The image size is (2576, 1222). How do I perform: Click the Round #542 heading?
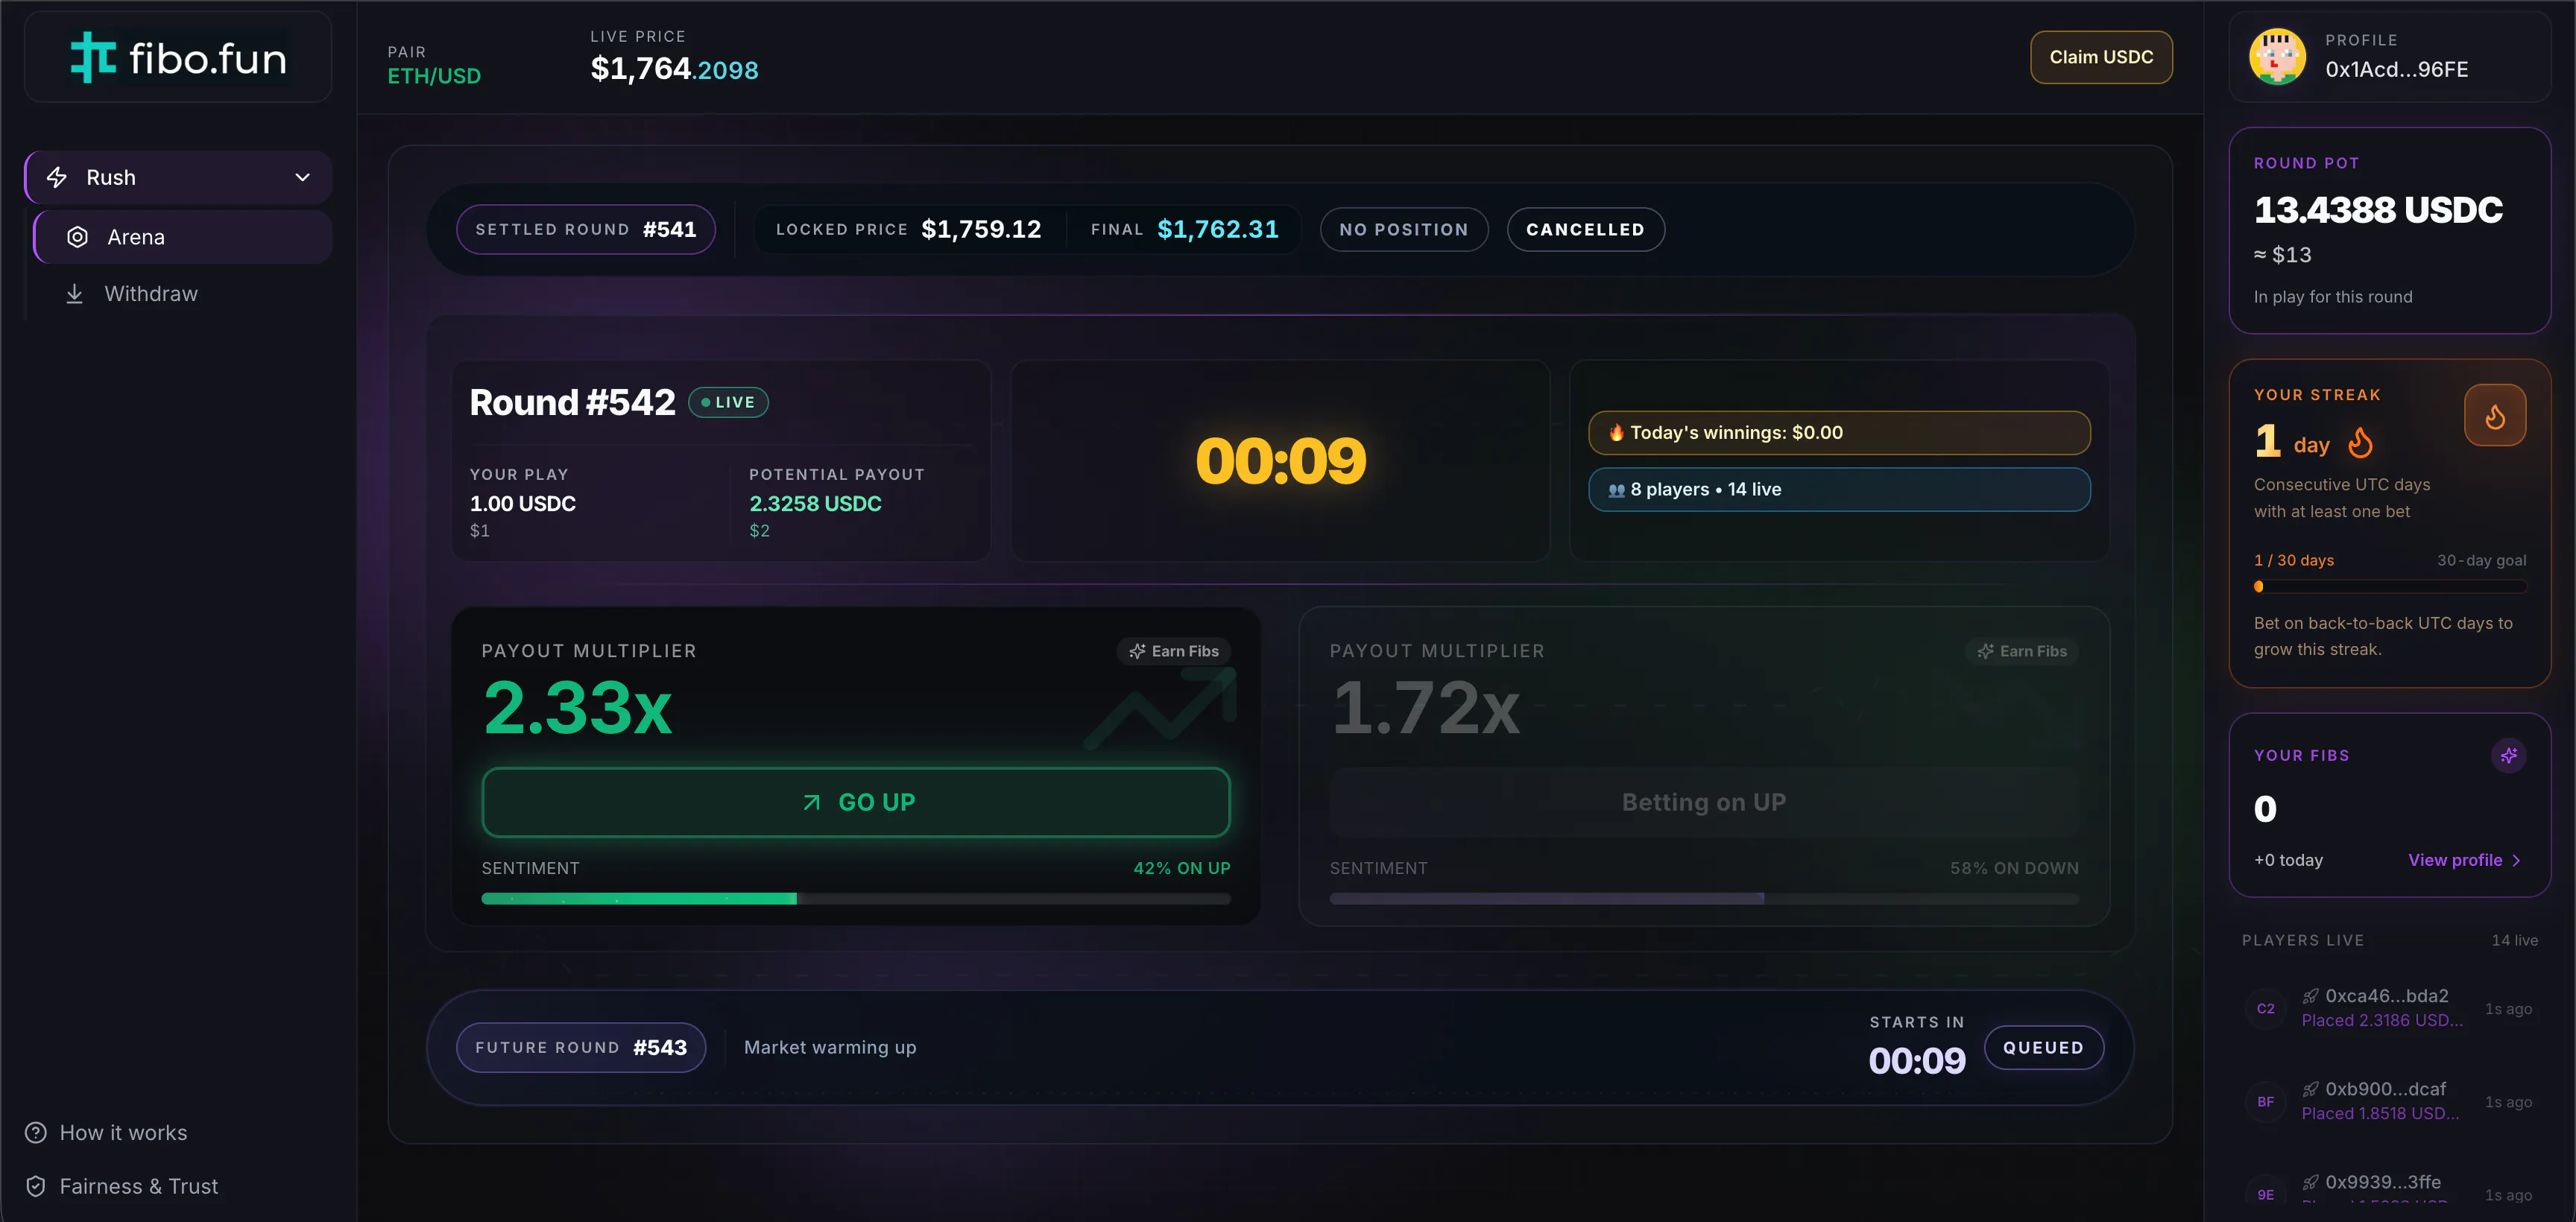tap(572, 402)
